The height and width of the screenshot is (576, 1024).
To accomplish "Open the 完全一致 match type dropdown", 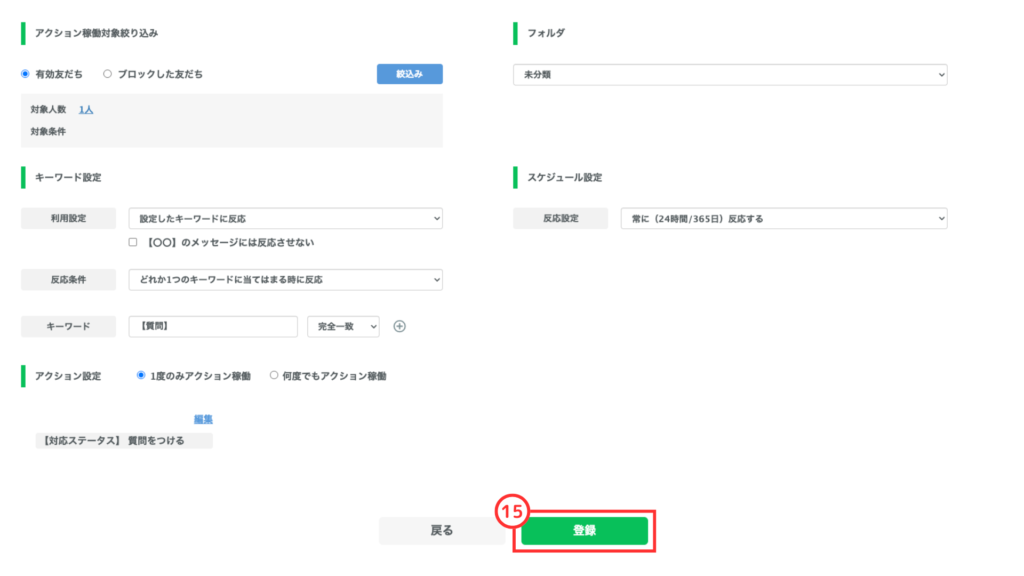I will coord(343,327).
